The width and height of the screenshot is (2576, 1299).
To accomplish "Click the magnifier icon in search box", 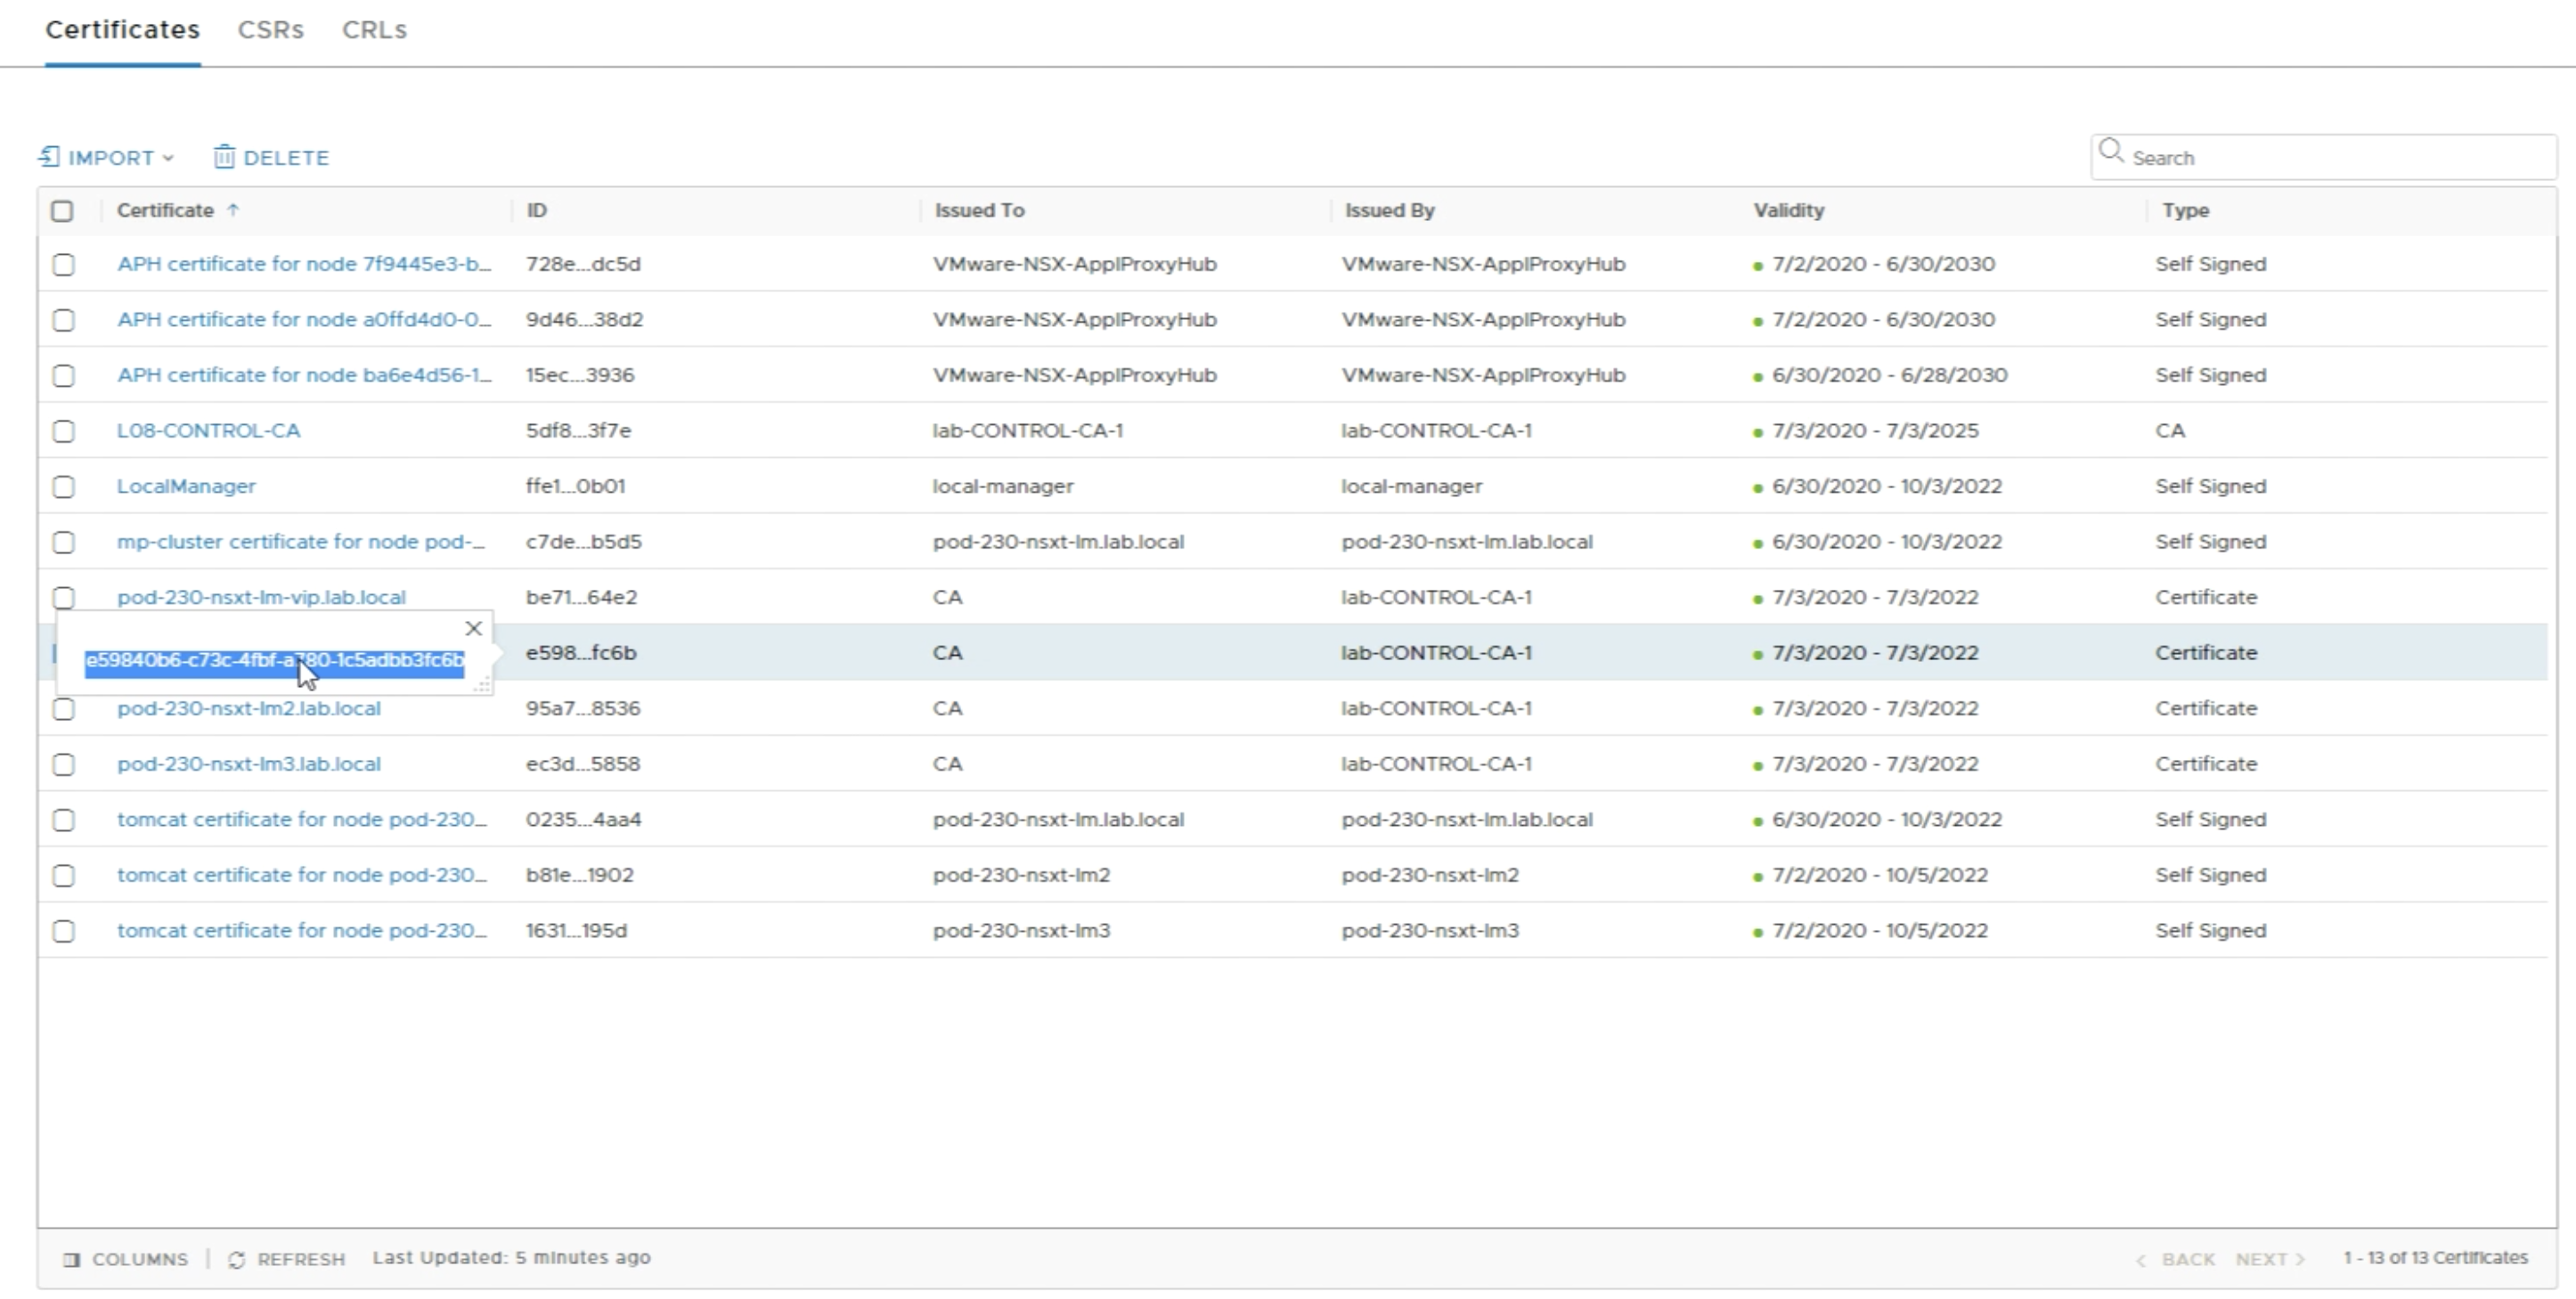I will pos(2111,151).
